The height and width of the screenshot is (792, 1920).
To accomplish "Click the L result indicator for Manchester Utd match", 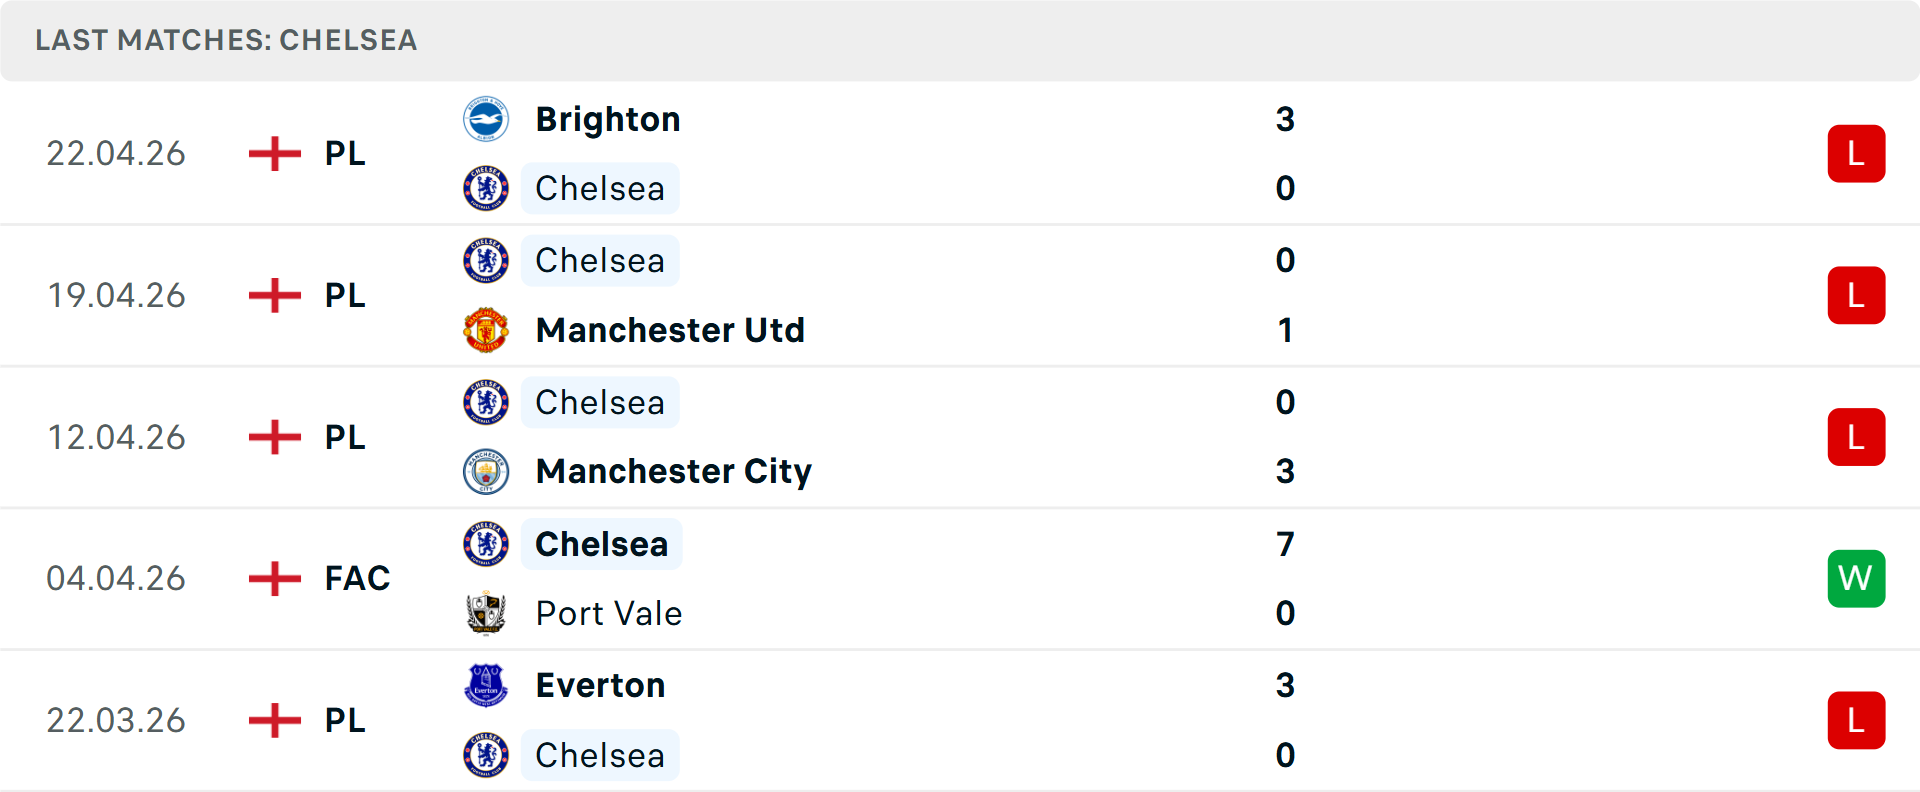I will (x=1857, y=295).
